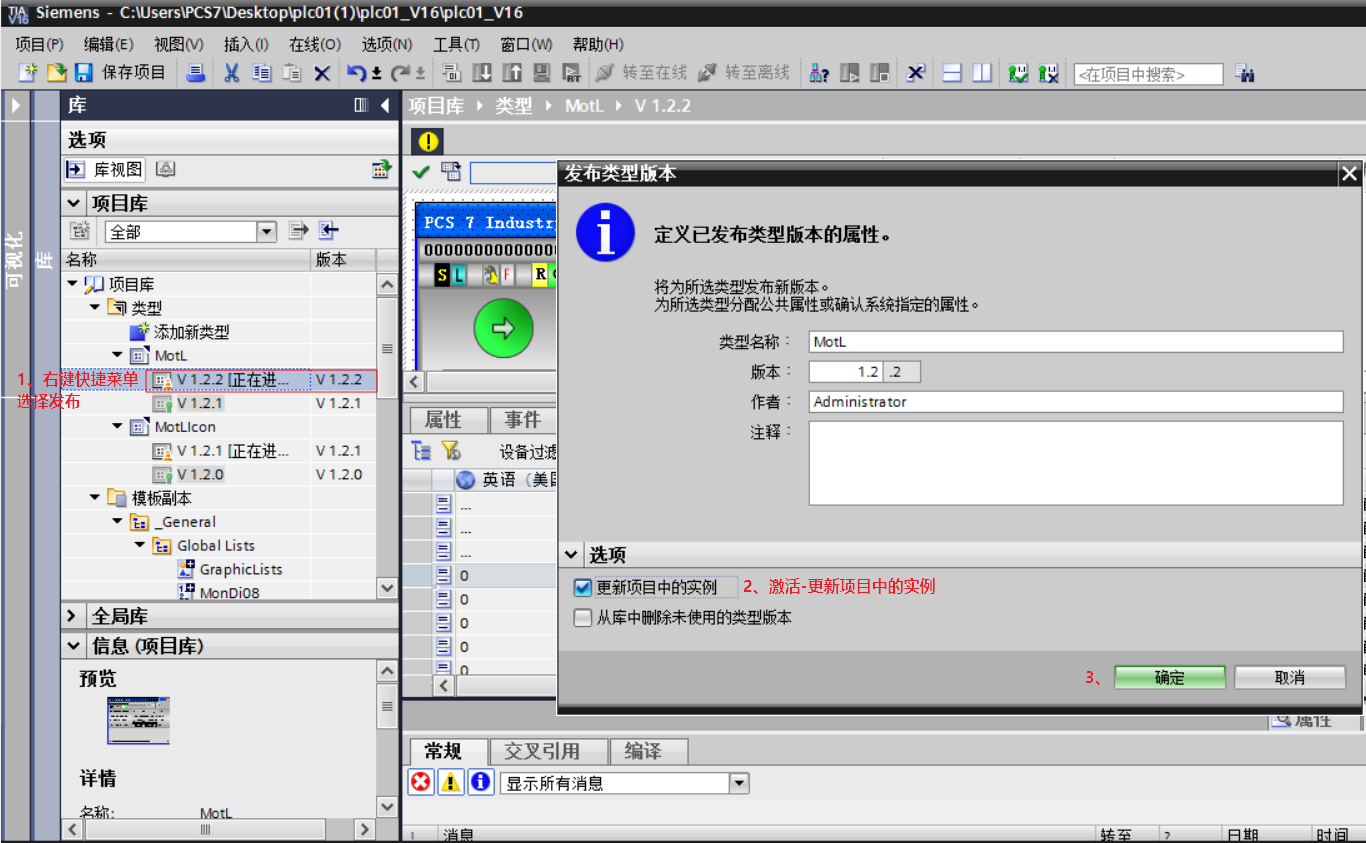Viewport: 1366px width, 843px height.
Task: Collapse the 库 panel with left arrow
Action: click(x=385, y=105)
